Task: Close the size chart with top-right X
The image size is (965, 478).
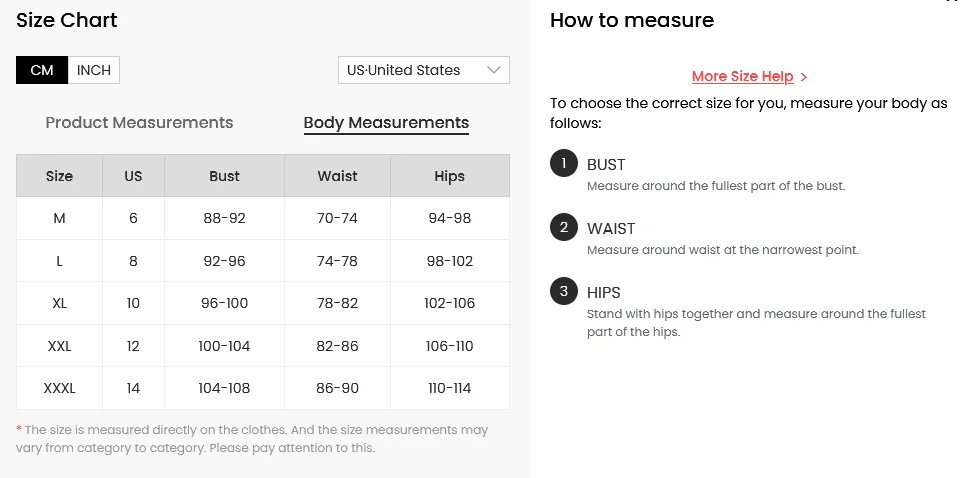Action: pos(951,1)
